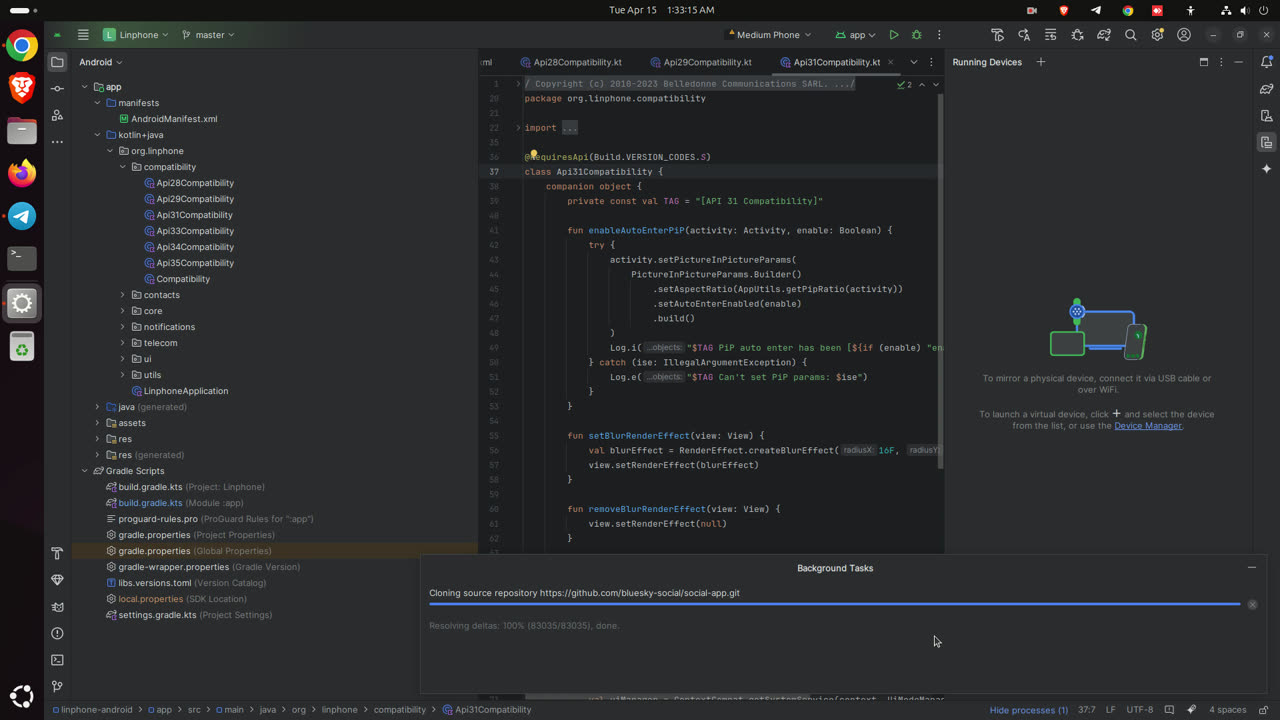Debug the app with bug icon
The width and height of the screenshot is (1280, 720).
tap(916, 35)
